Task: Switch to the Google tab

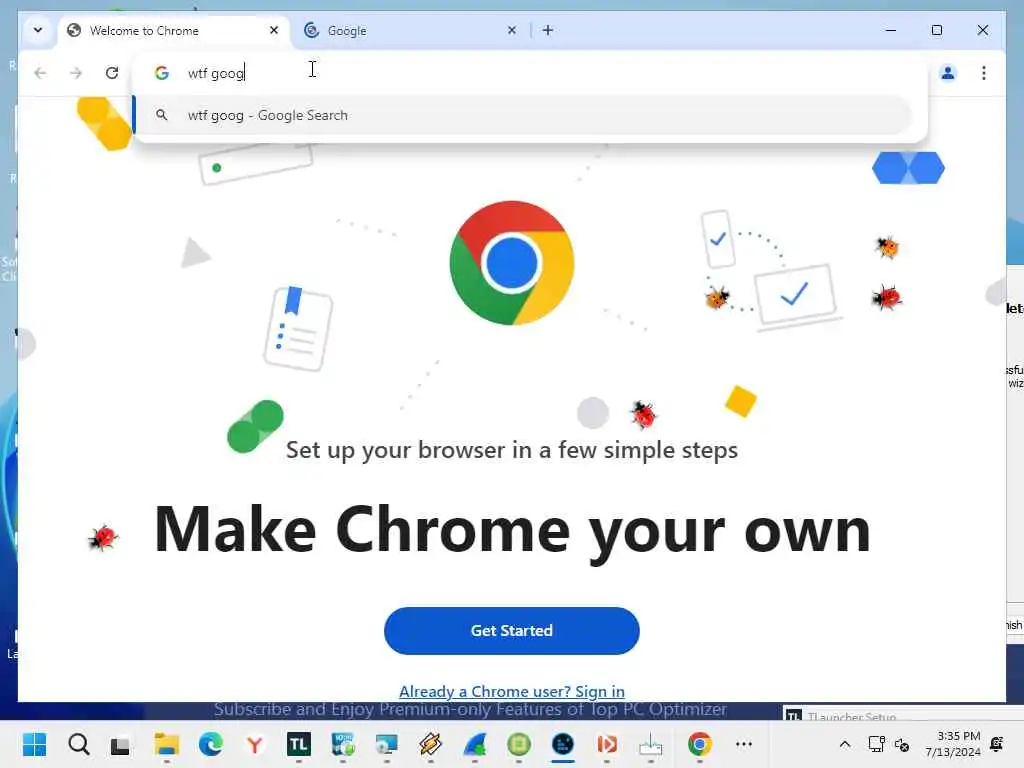Action: point(408,31)
